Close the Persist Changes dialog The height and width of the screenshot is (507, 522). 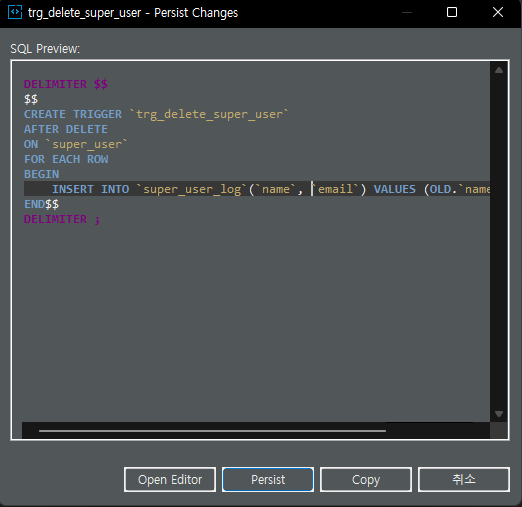coord(498,12)
